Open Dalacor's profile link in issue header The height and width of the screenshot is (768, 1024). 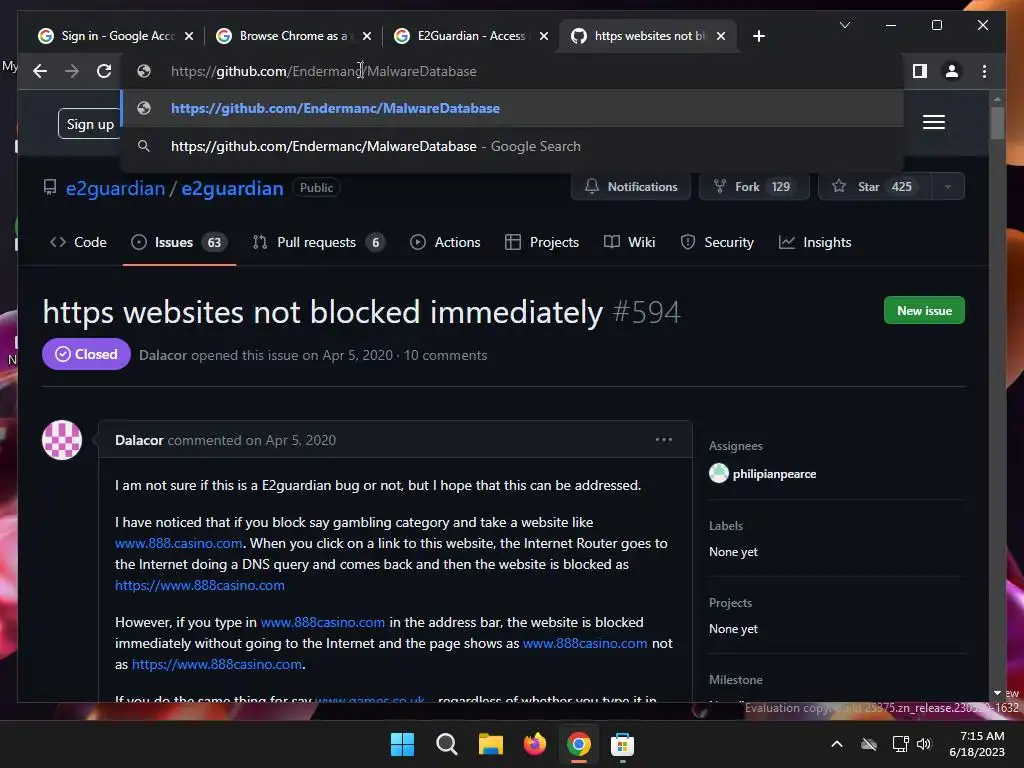pyautogui.click(x=163, y=355)
